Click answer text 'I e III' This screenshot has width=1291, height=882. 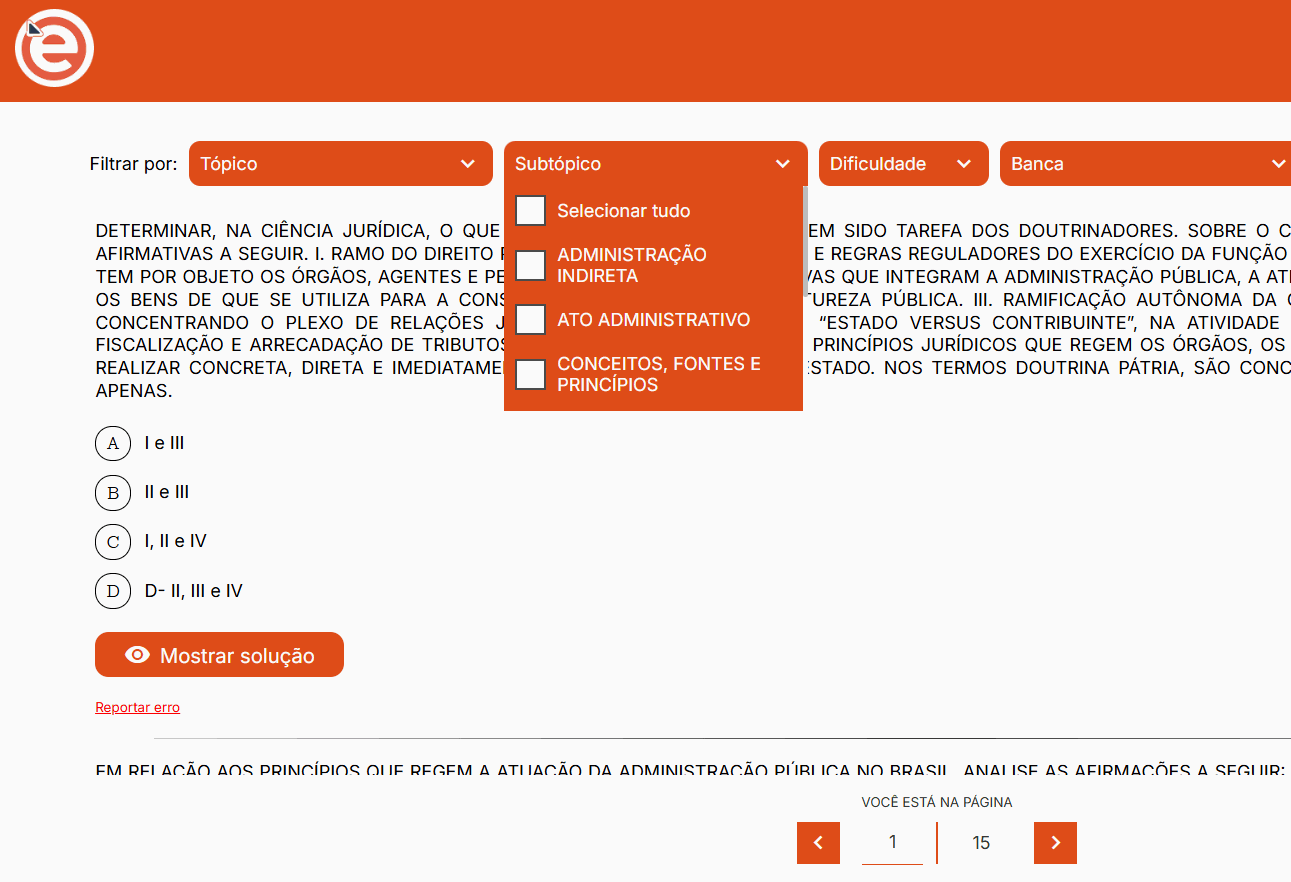(164, 443)
